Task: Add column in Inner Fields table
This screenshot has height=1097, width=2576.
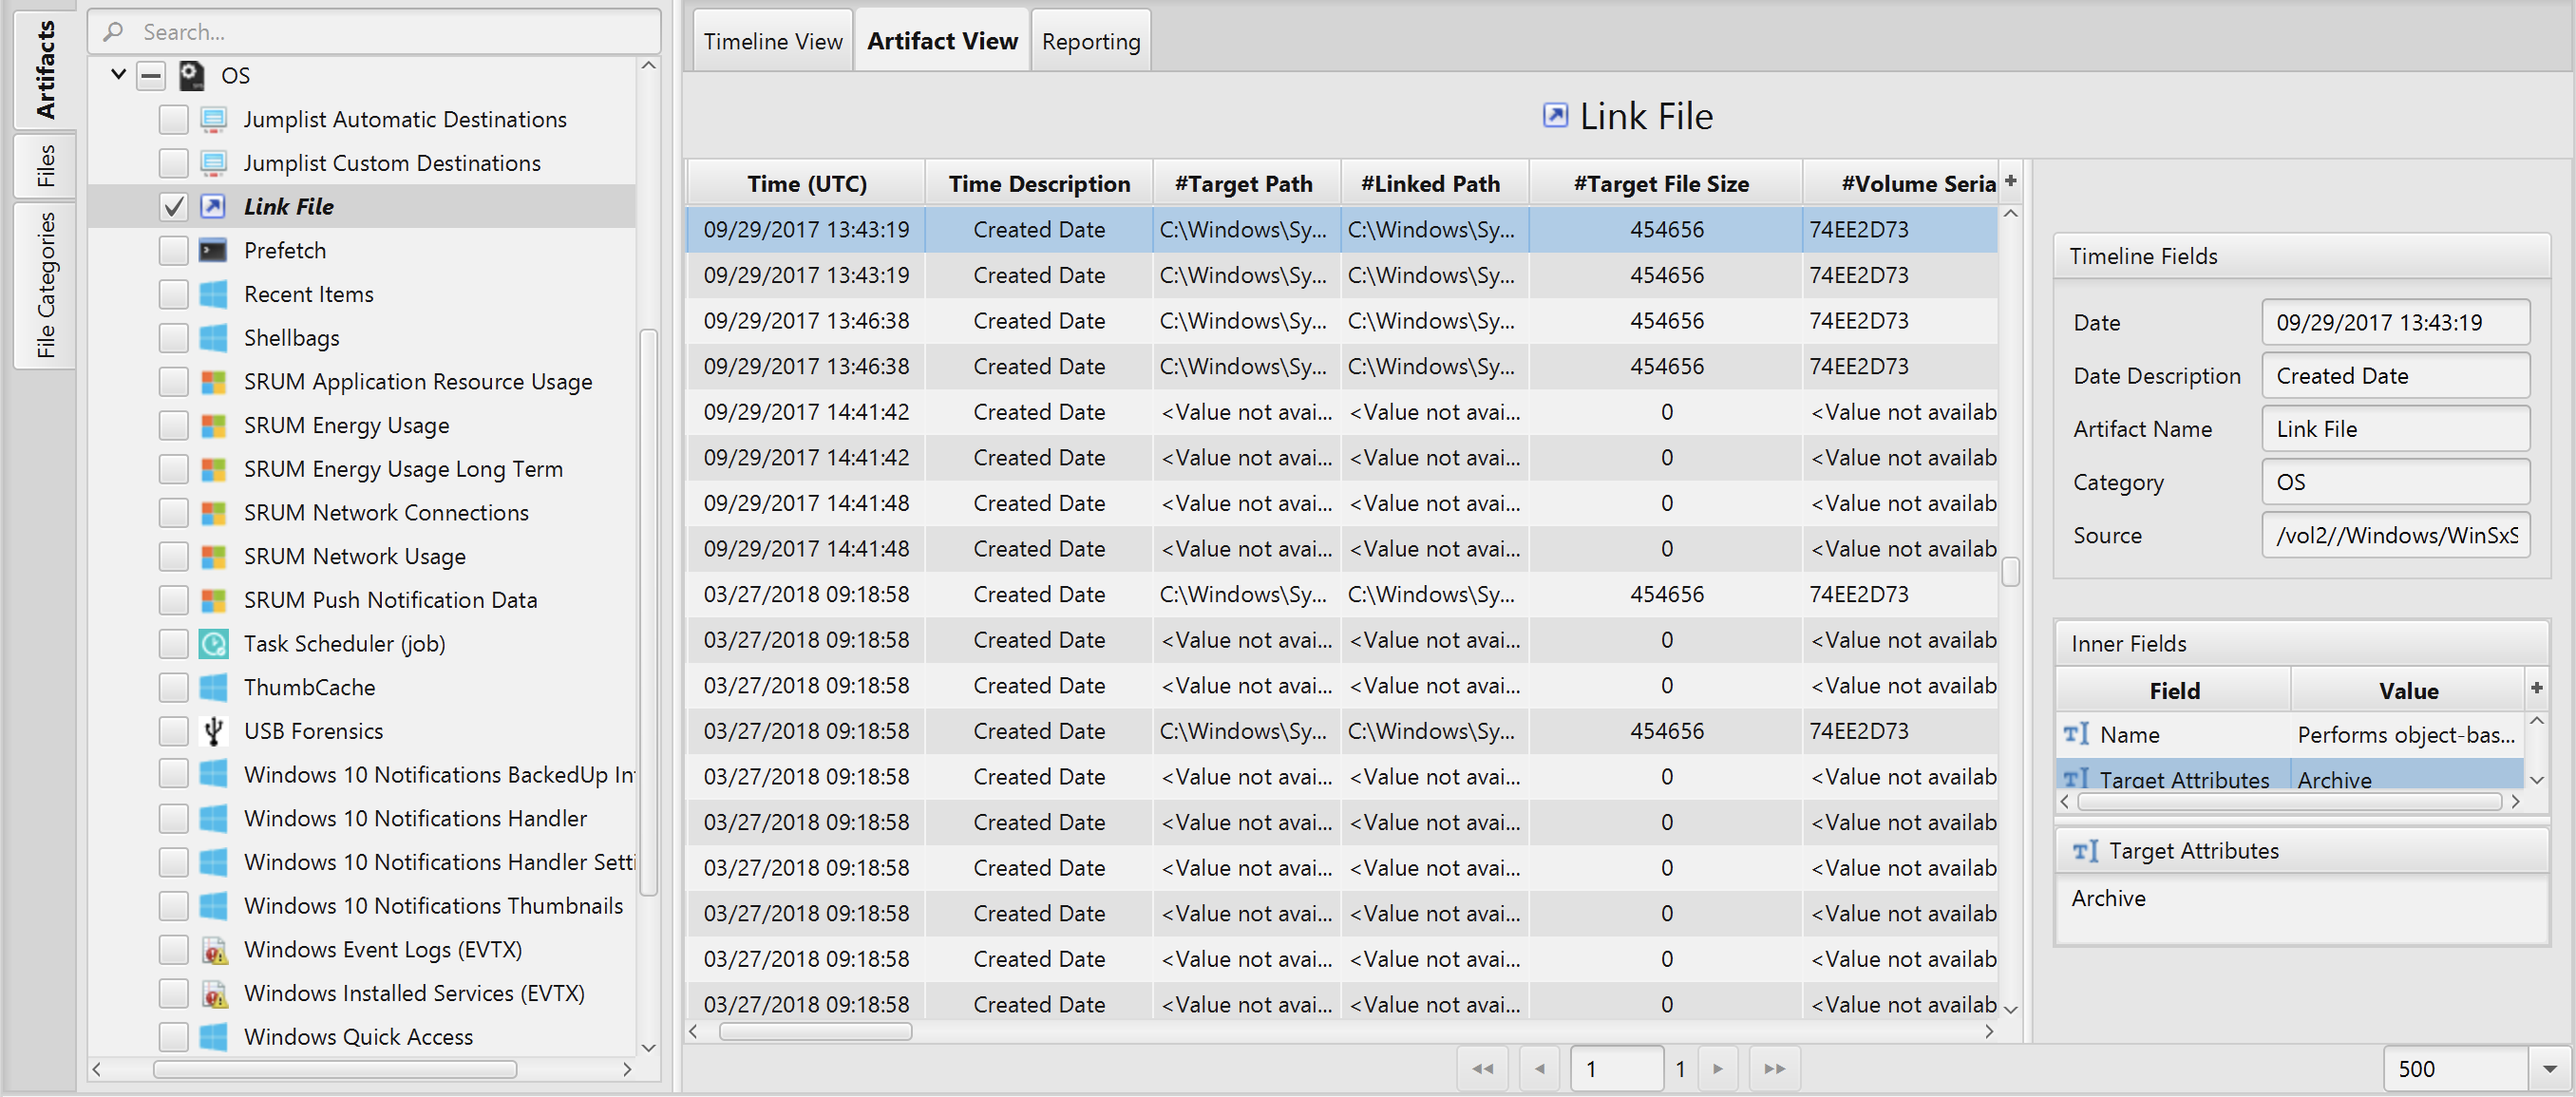Action: (2536, 688)
